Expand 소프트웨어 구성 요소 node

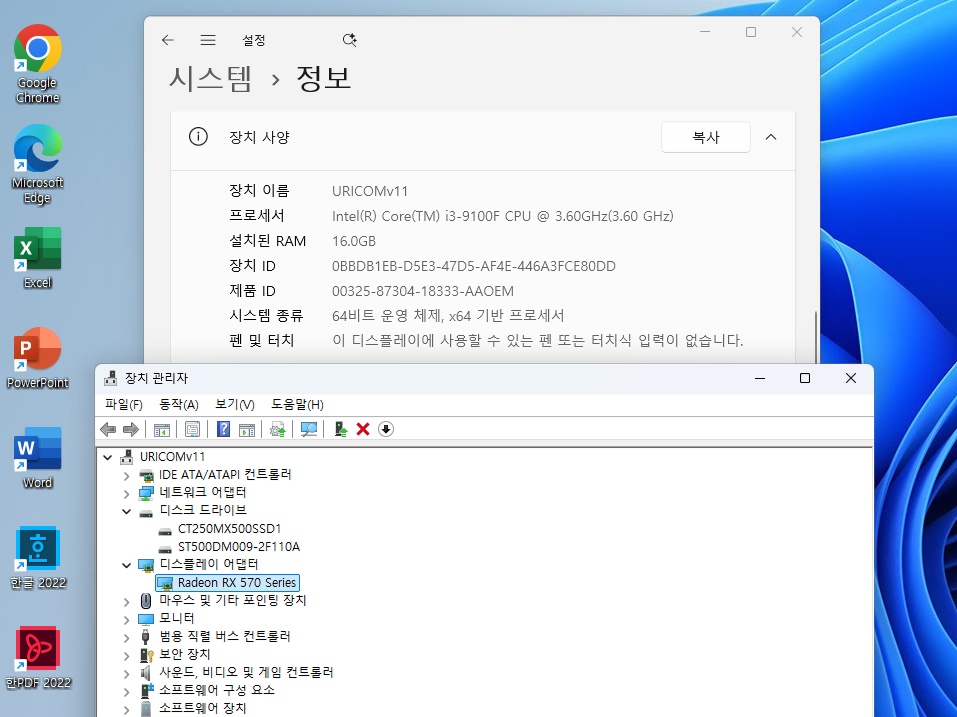click(x=126, y=691)
